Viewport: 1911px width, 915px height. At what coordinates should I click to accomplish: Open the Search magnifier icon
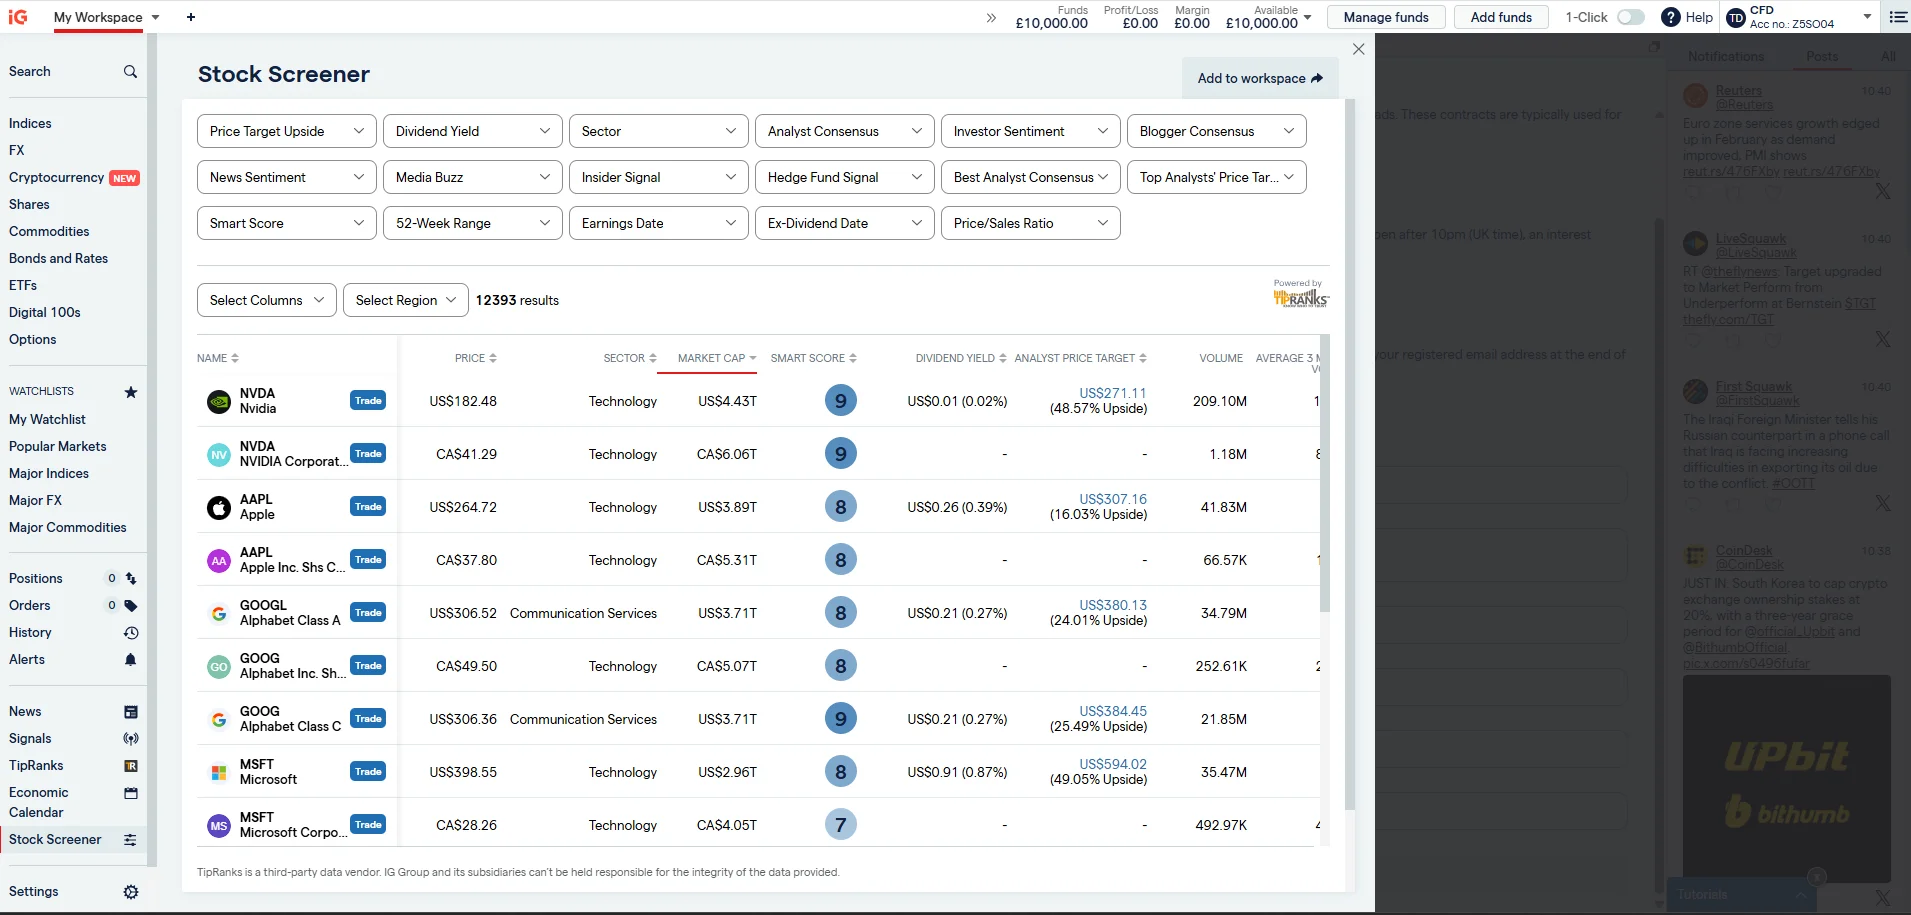click(x=130, y=71)
